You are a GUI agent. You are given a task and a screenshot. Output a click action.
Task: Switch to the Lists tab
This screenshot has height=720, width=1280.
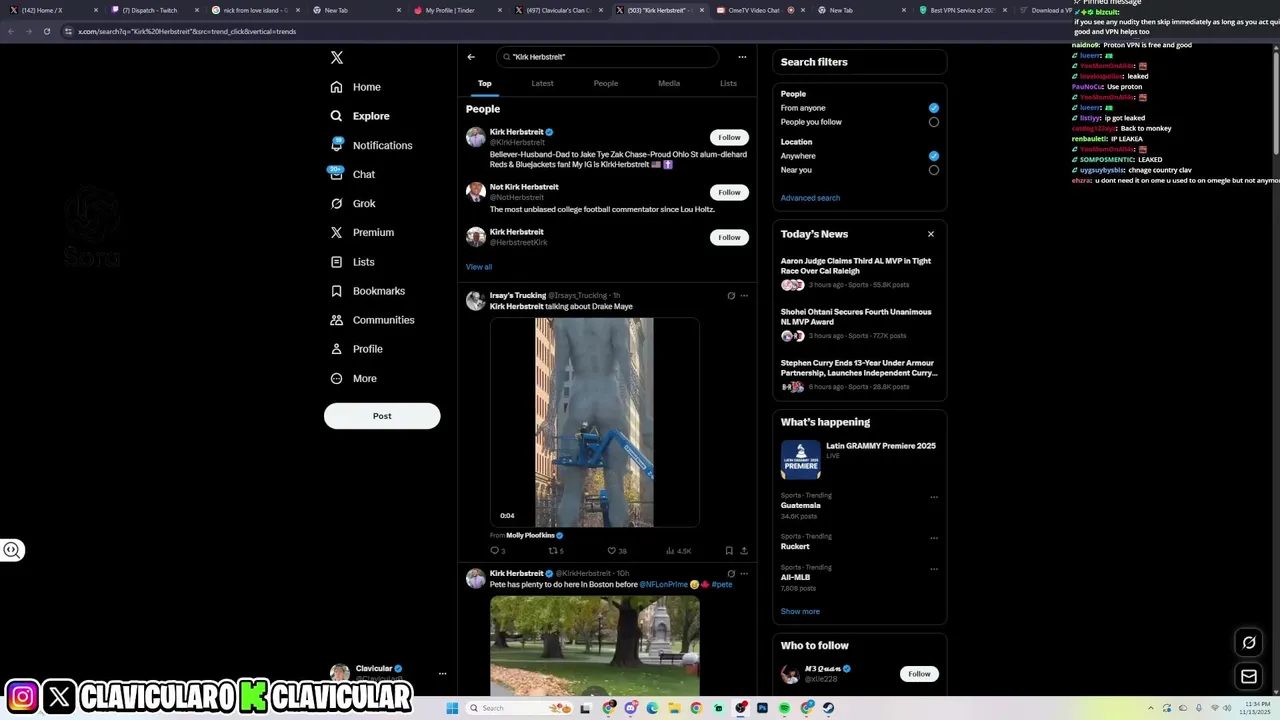click(x=728, y=83)
